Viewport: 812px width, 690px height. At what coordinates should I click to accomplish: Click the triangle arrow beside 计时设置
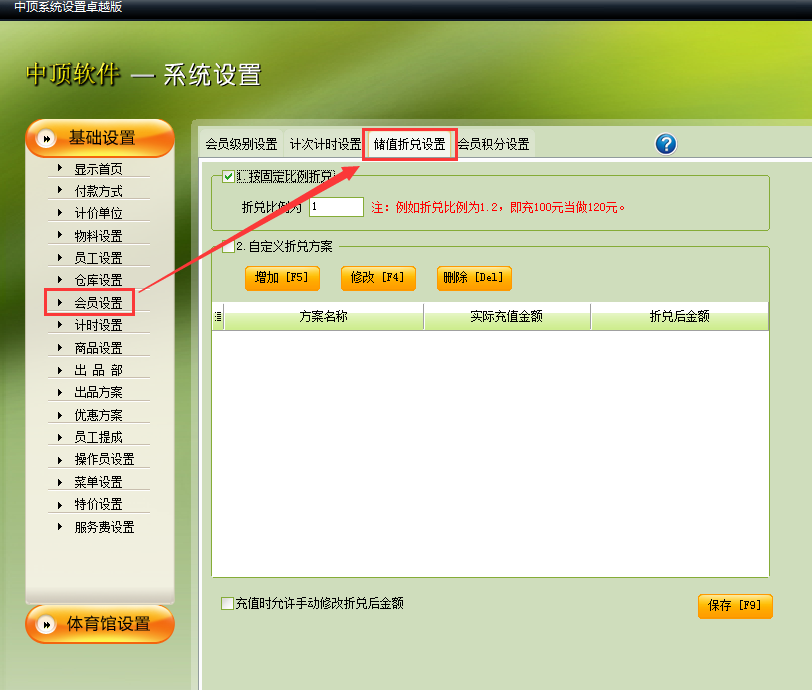(x=60, y=325)
